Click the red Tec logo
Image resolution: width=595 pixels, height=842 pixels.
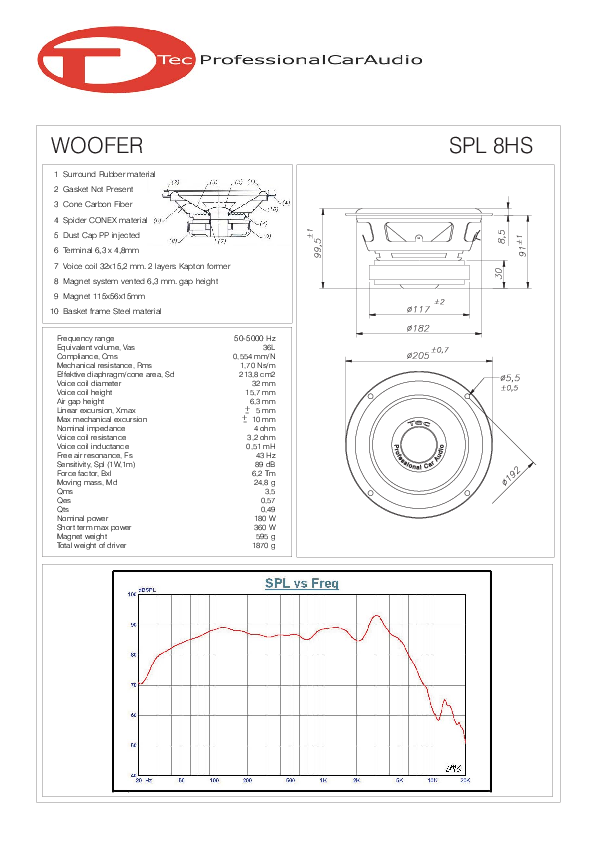(116, 60)
